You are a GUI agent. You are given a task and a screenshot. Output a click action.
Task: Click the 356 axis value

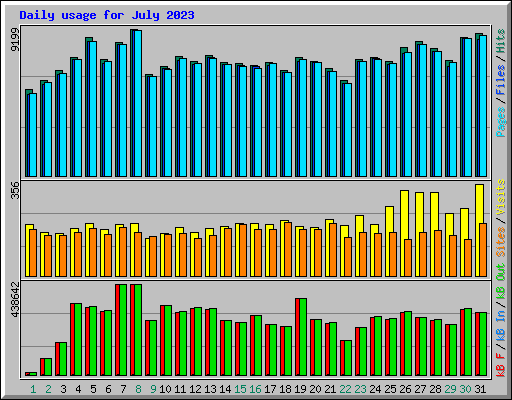(15, 190)
